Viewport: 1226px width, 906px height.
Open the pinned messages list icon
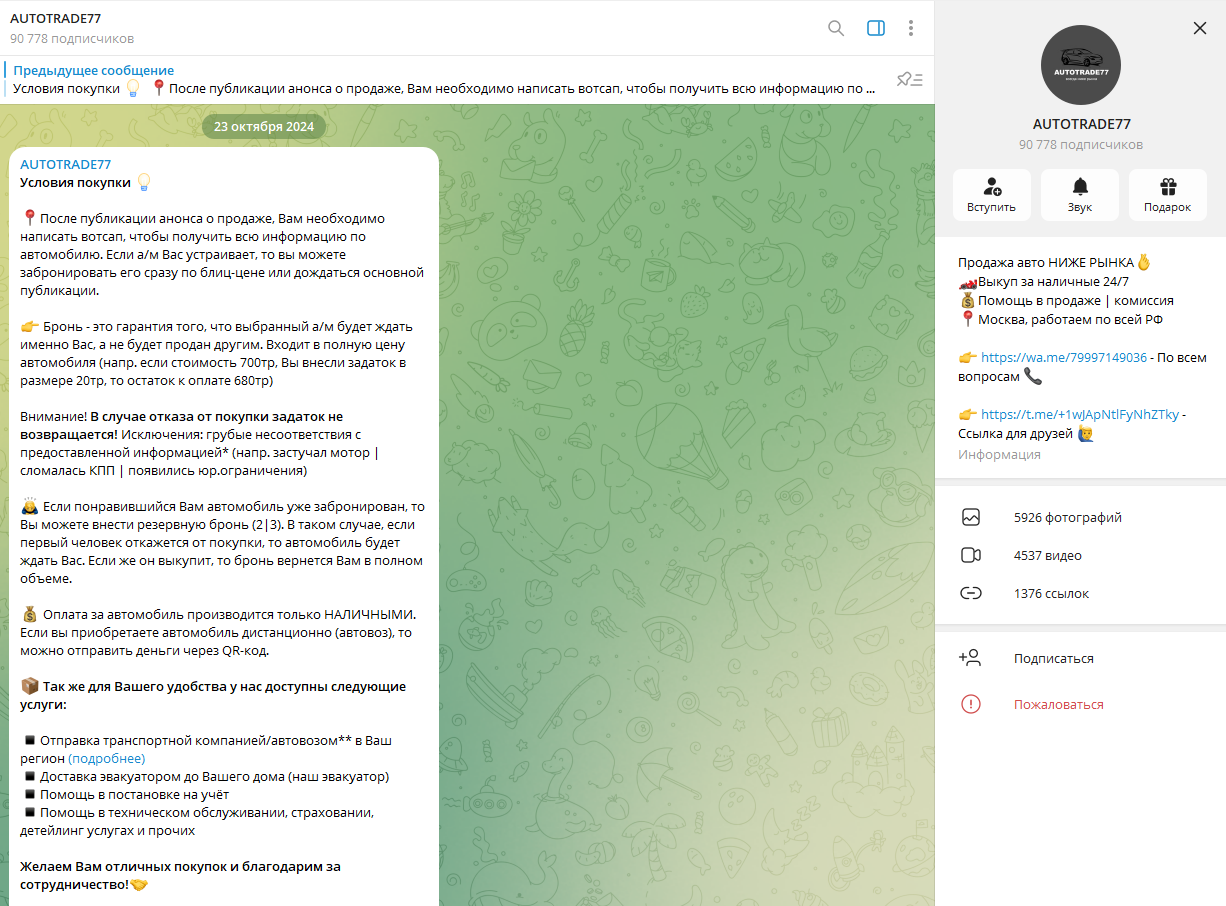point(910,80)
